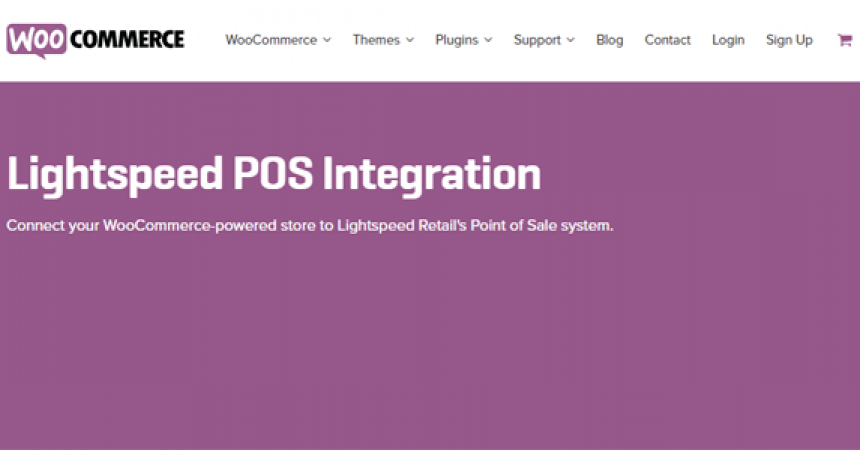Click the WooCommerce logo
Viewport: 860px width, 450px height.
[95, 40]
